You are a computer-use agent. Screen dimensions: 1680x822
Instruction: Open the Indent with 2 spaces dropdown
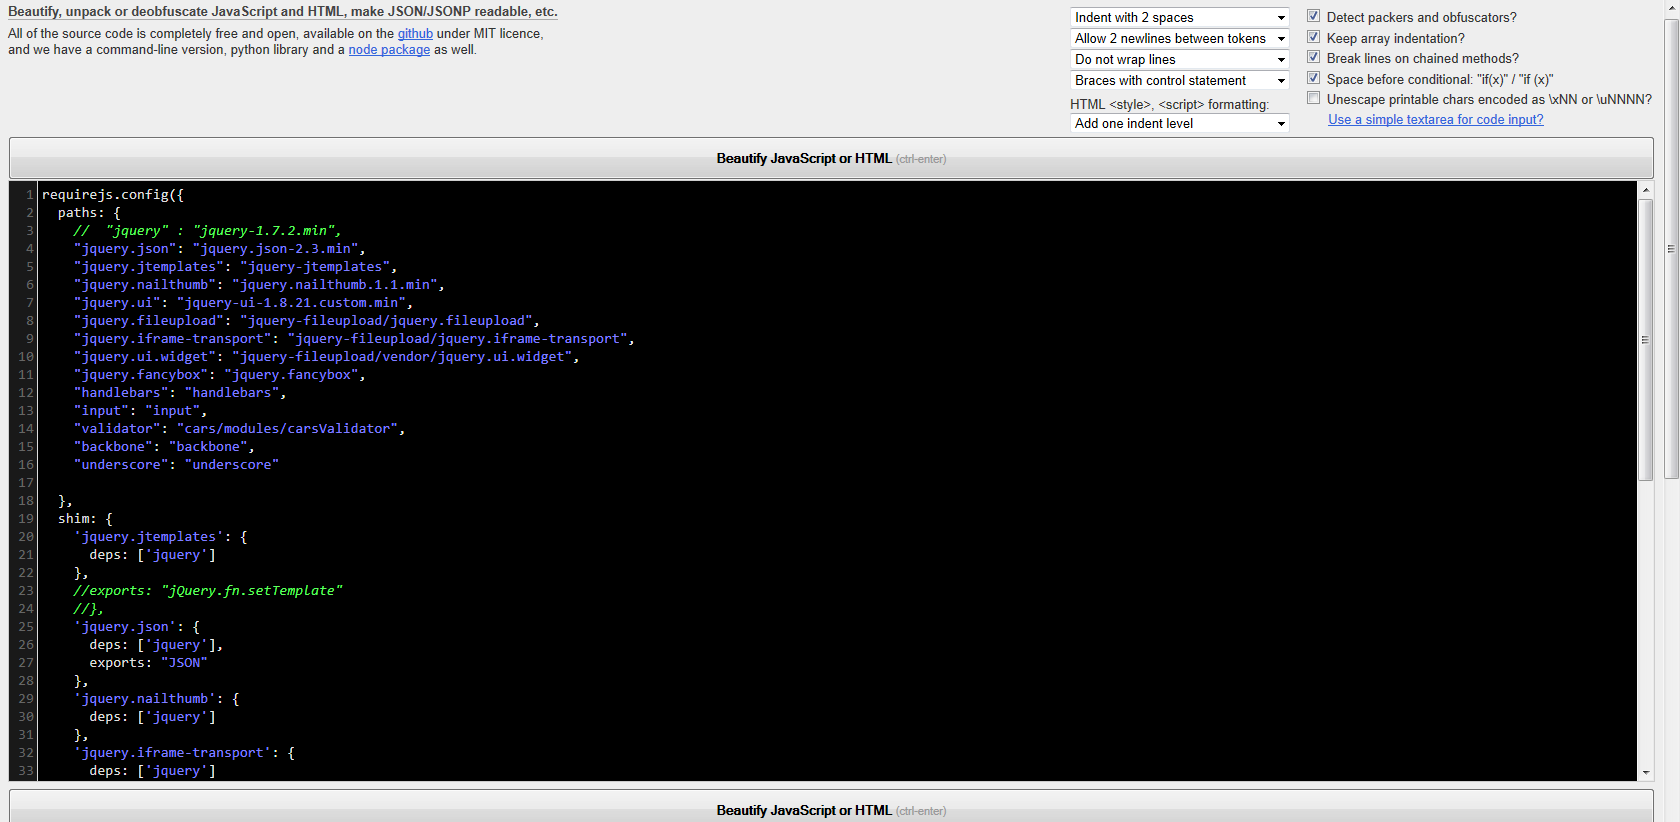[1180, 17]
